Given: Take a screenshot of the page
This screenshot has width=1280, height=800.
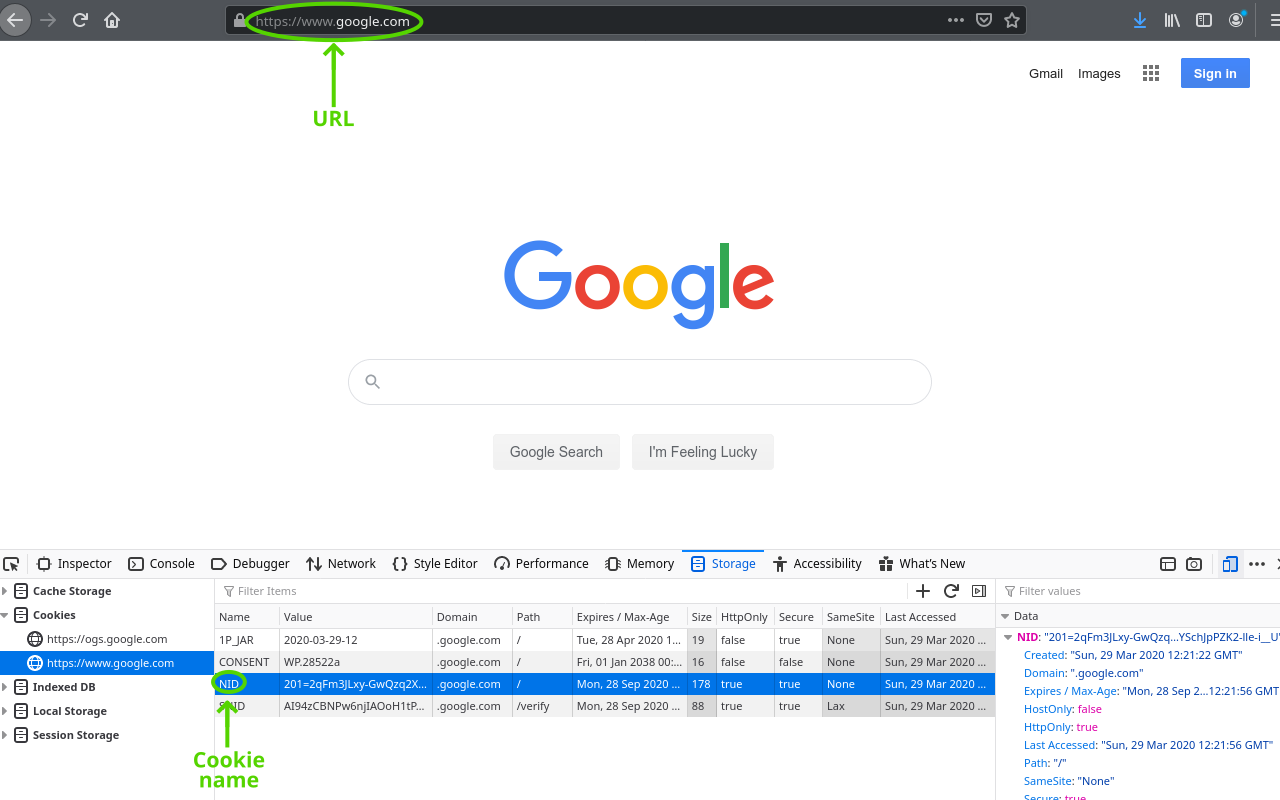Looking at the screenshot, I should (x=1194, y=564).
